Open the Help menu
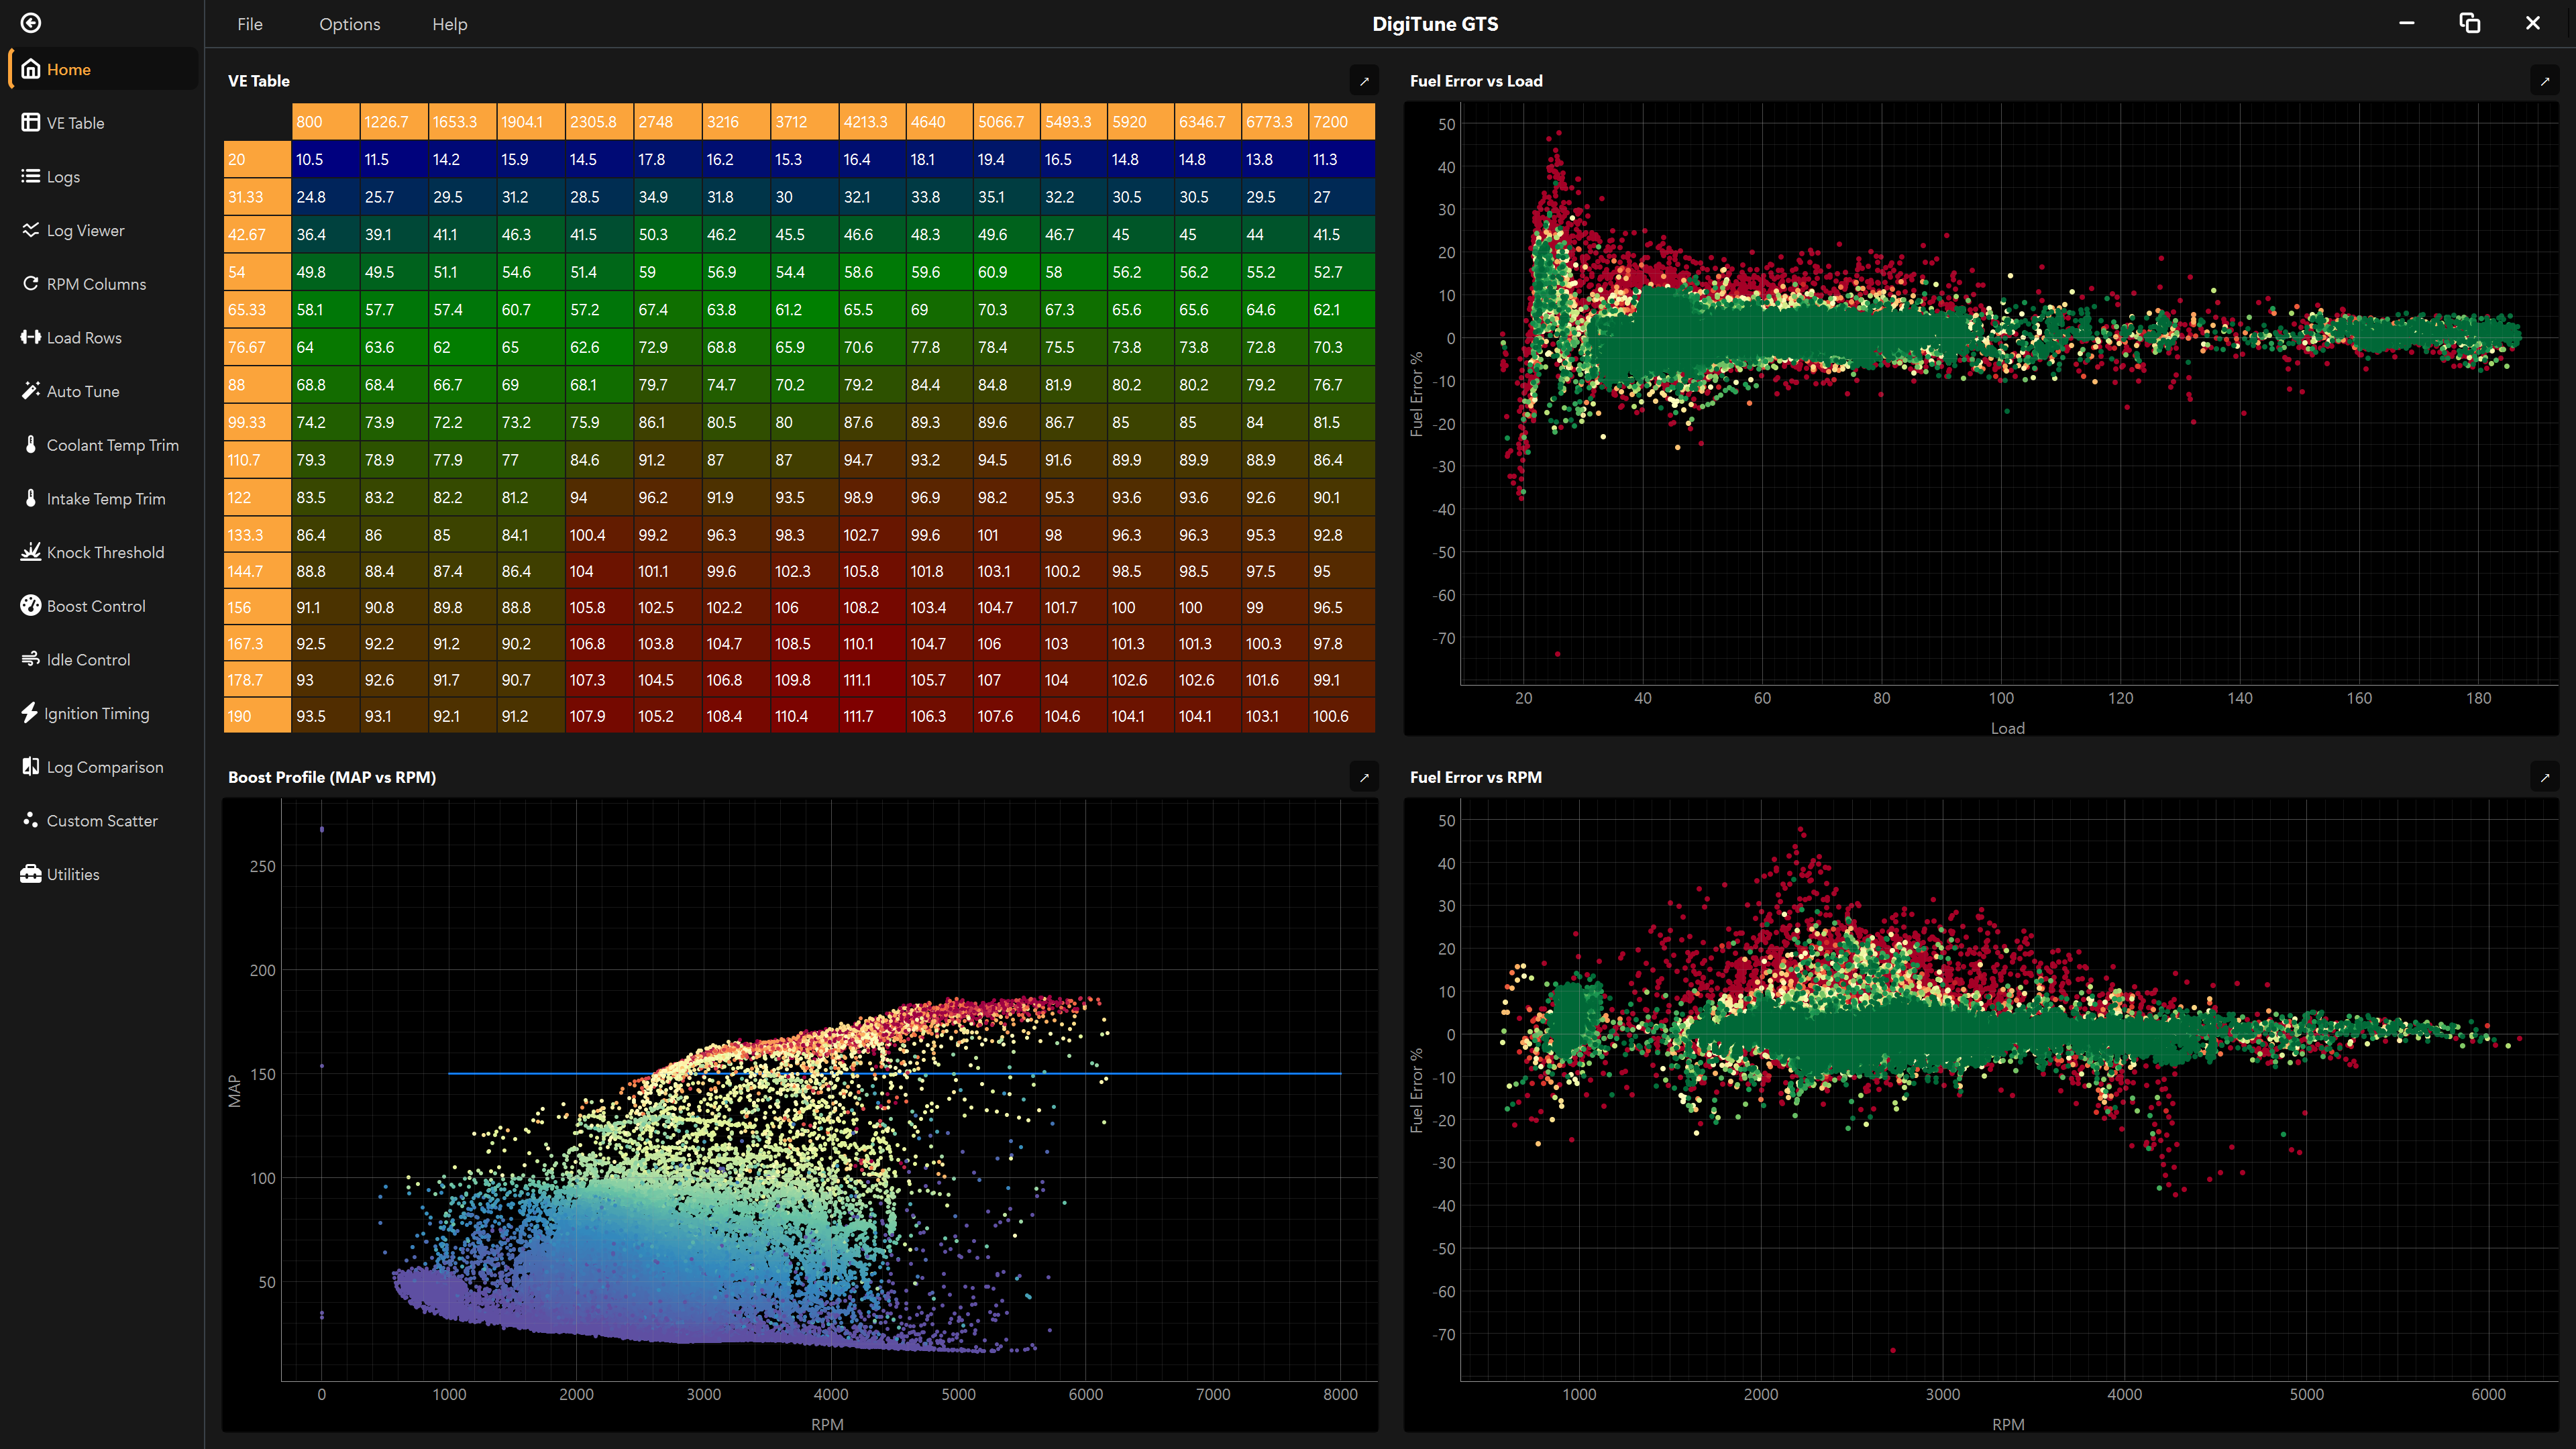The image size is (2576, 1449). 449,24
